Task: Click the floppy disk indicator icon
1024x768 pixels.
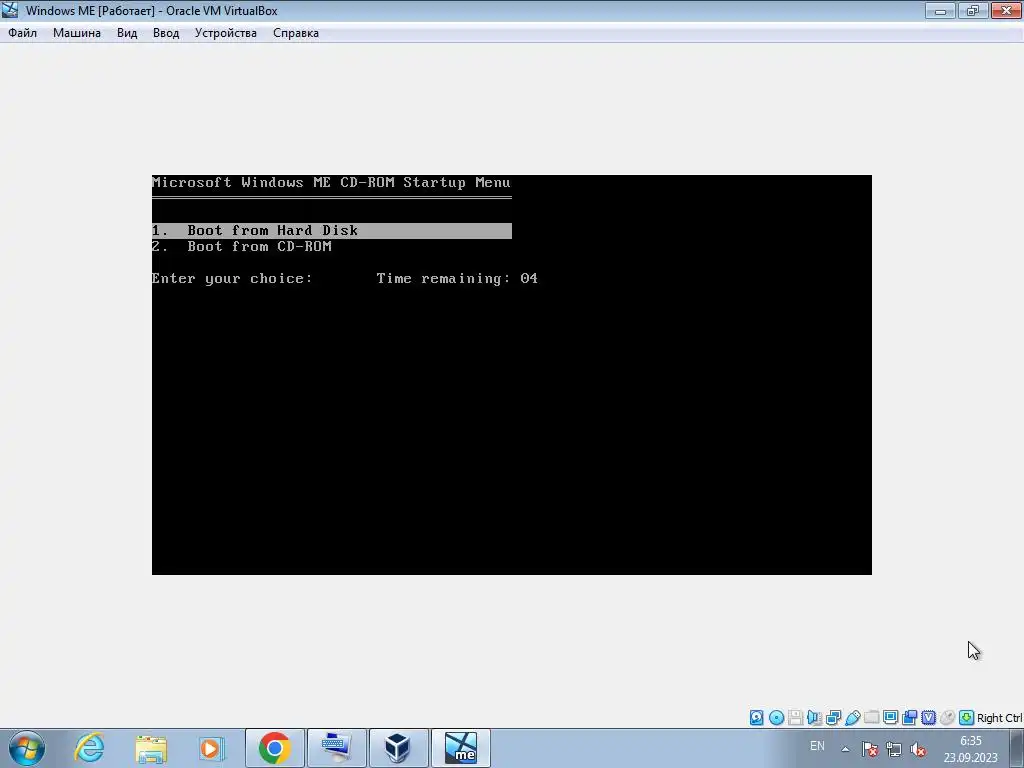Action: pos(795,718)
